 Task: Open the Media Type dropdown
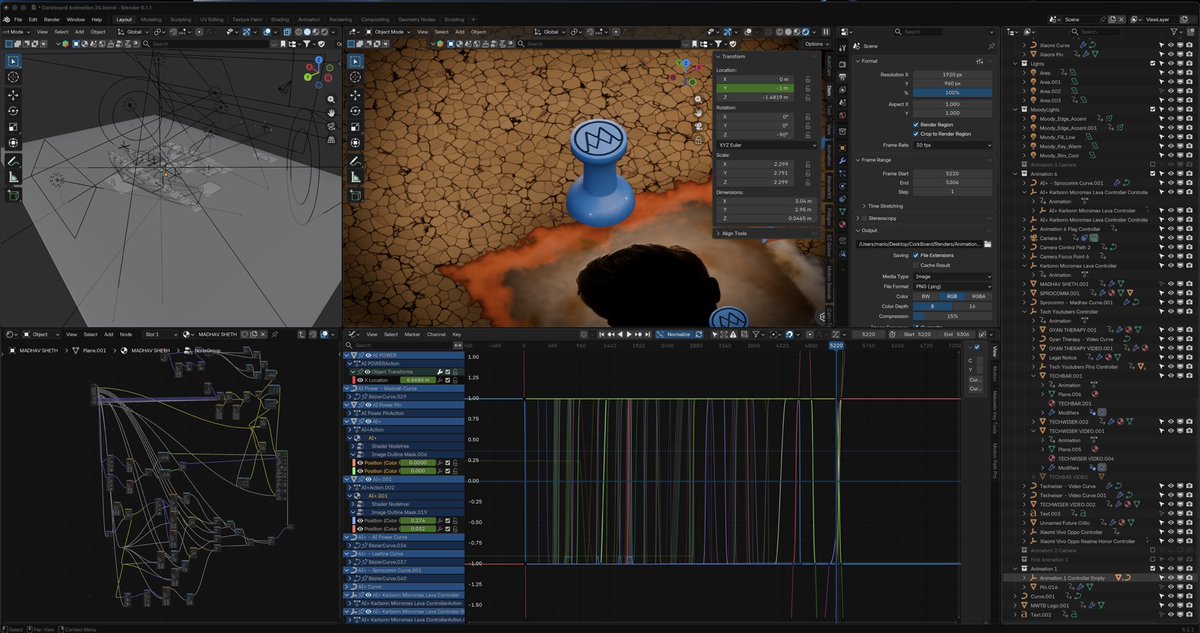coord(953,276)
